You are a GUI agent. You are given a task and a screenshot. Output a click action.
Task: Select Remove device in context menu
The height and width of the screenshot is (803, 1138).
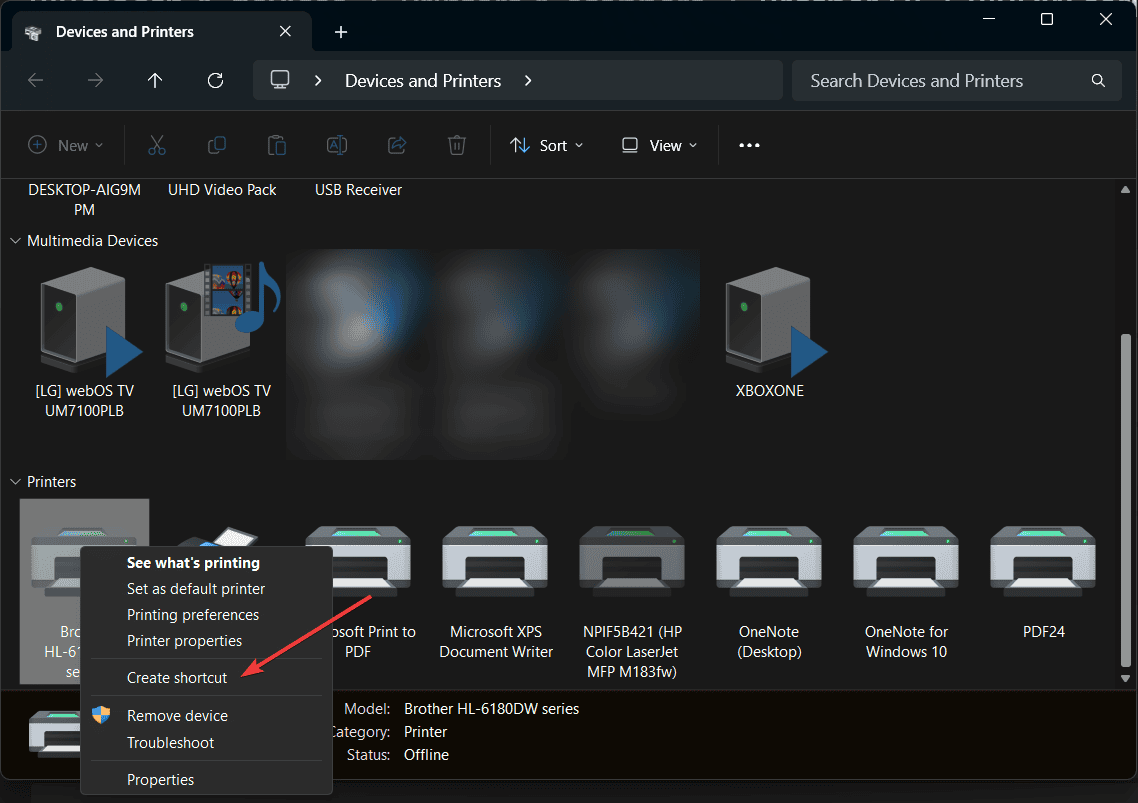177,715
